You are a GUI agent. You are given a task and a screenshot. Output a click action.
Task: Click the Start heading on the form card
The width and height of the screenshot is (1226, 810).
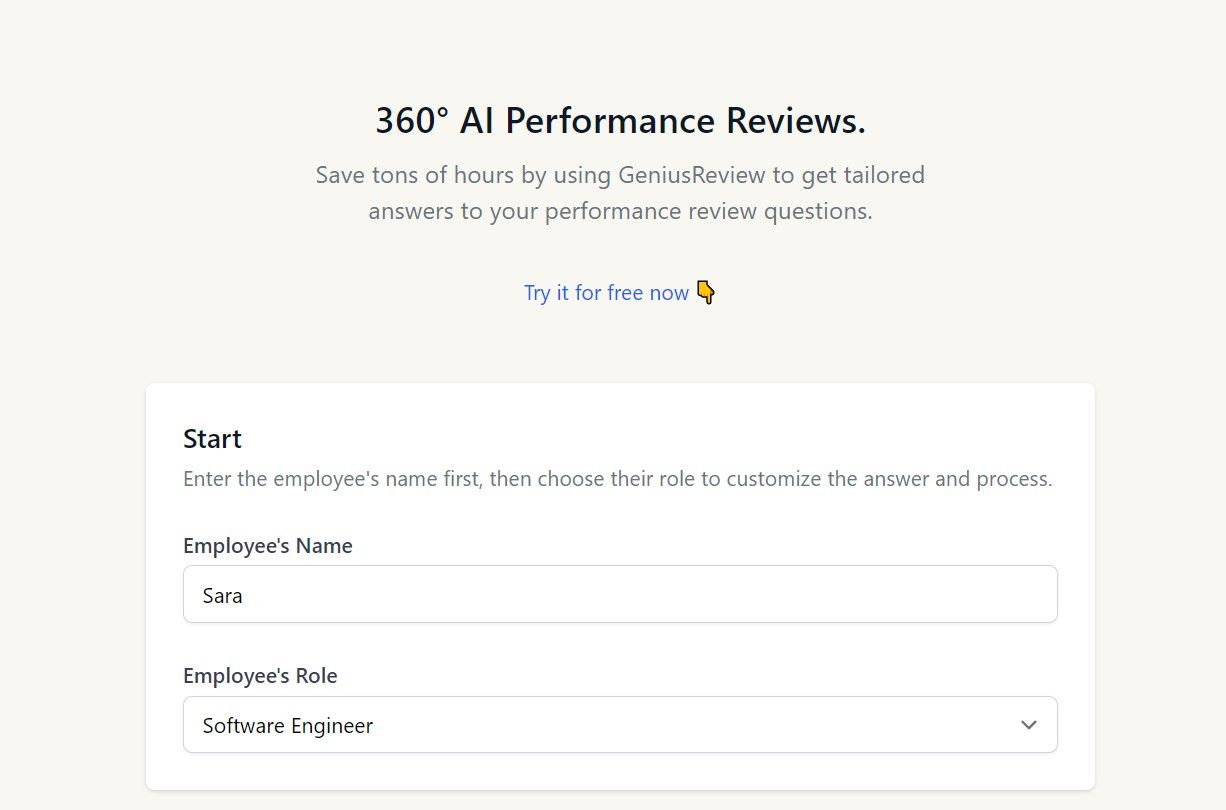211,438
